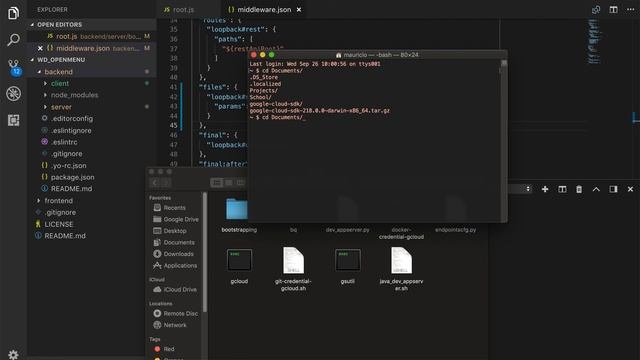Open the Explorer view in activity bar

pyautogui.click(x=13, y=13)
